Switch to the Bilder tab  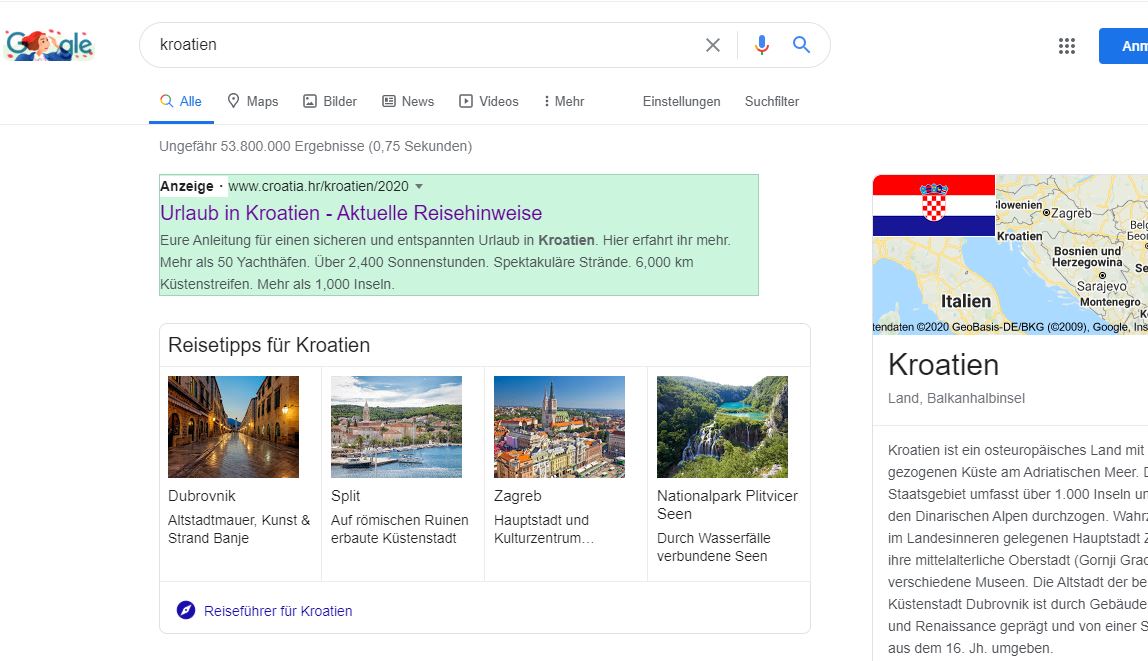click(x=330, y=101)
